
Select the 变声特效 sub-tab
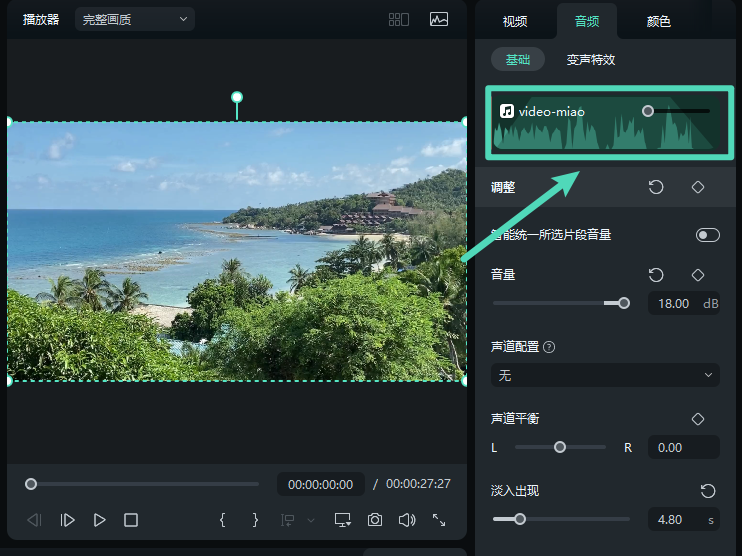(x=591, y=60)
